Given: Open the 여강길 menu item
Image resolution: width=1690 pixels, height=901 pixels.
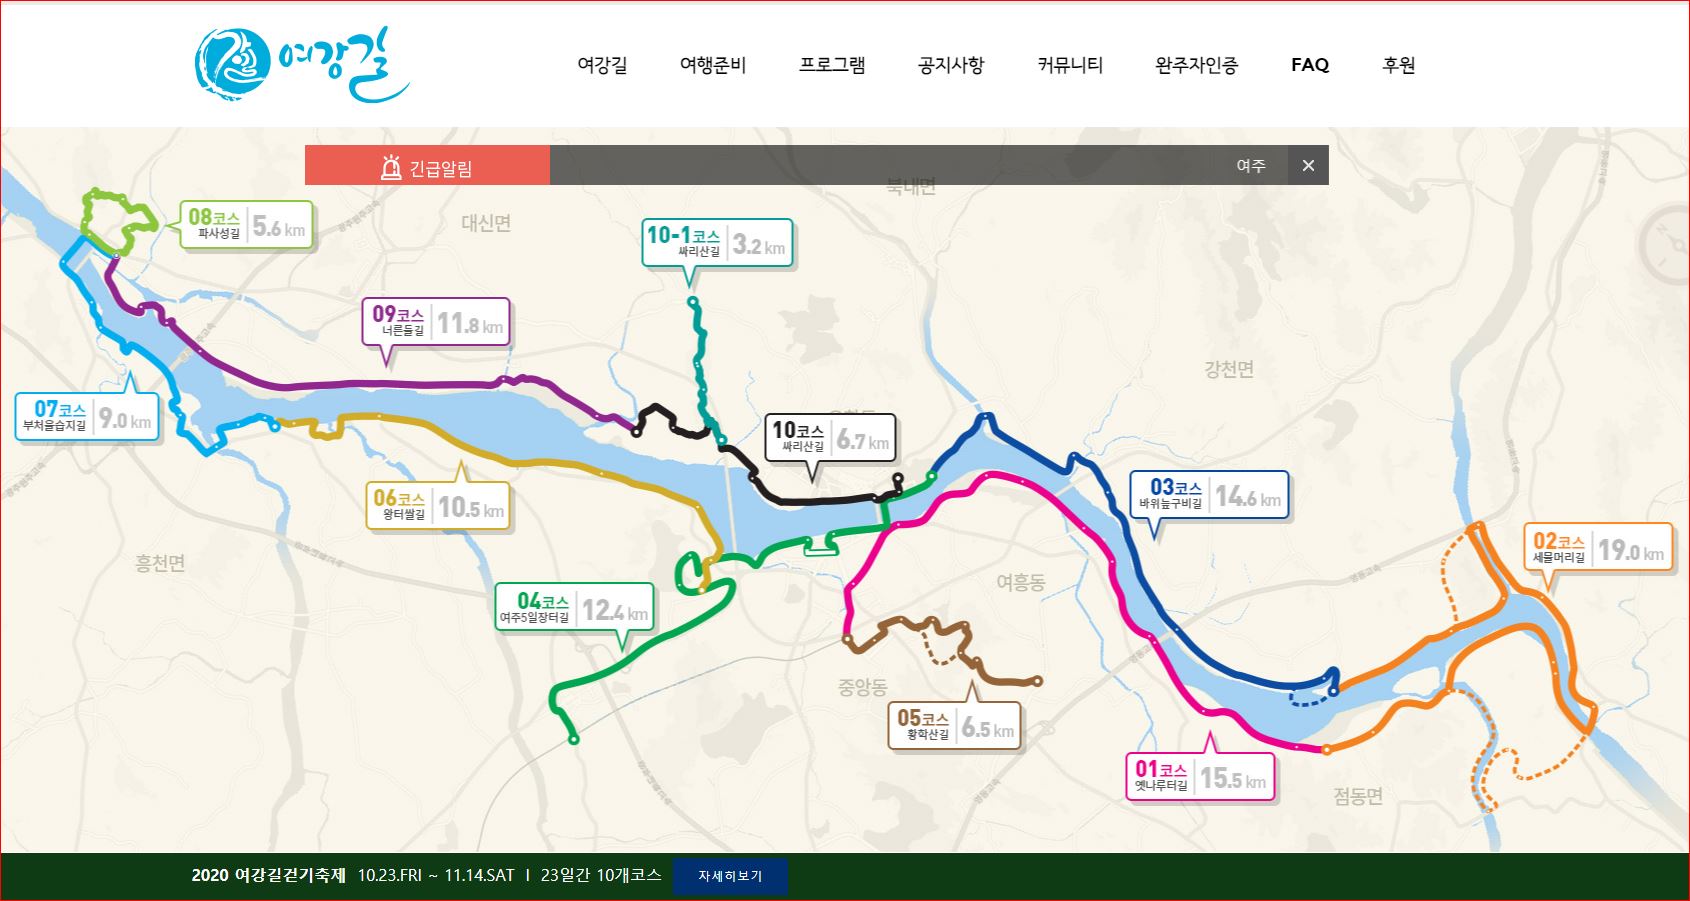Looking at the screenshot, I should pos(602,65).
